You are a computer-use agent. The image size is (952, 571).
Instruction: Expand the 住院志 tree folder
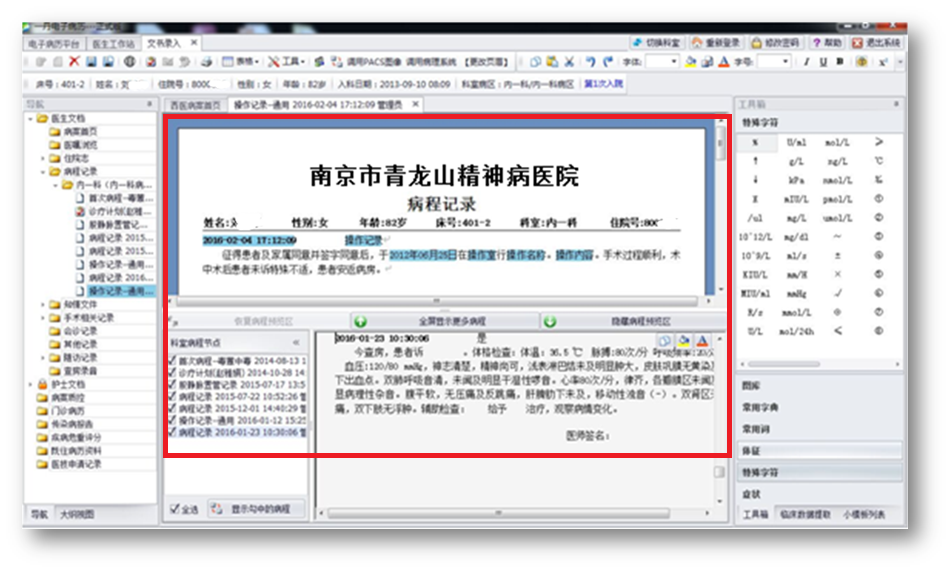43,158
